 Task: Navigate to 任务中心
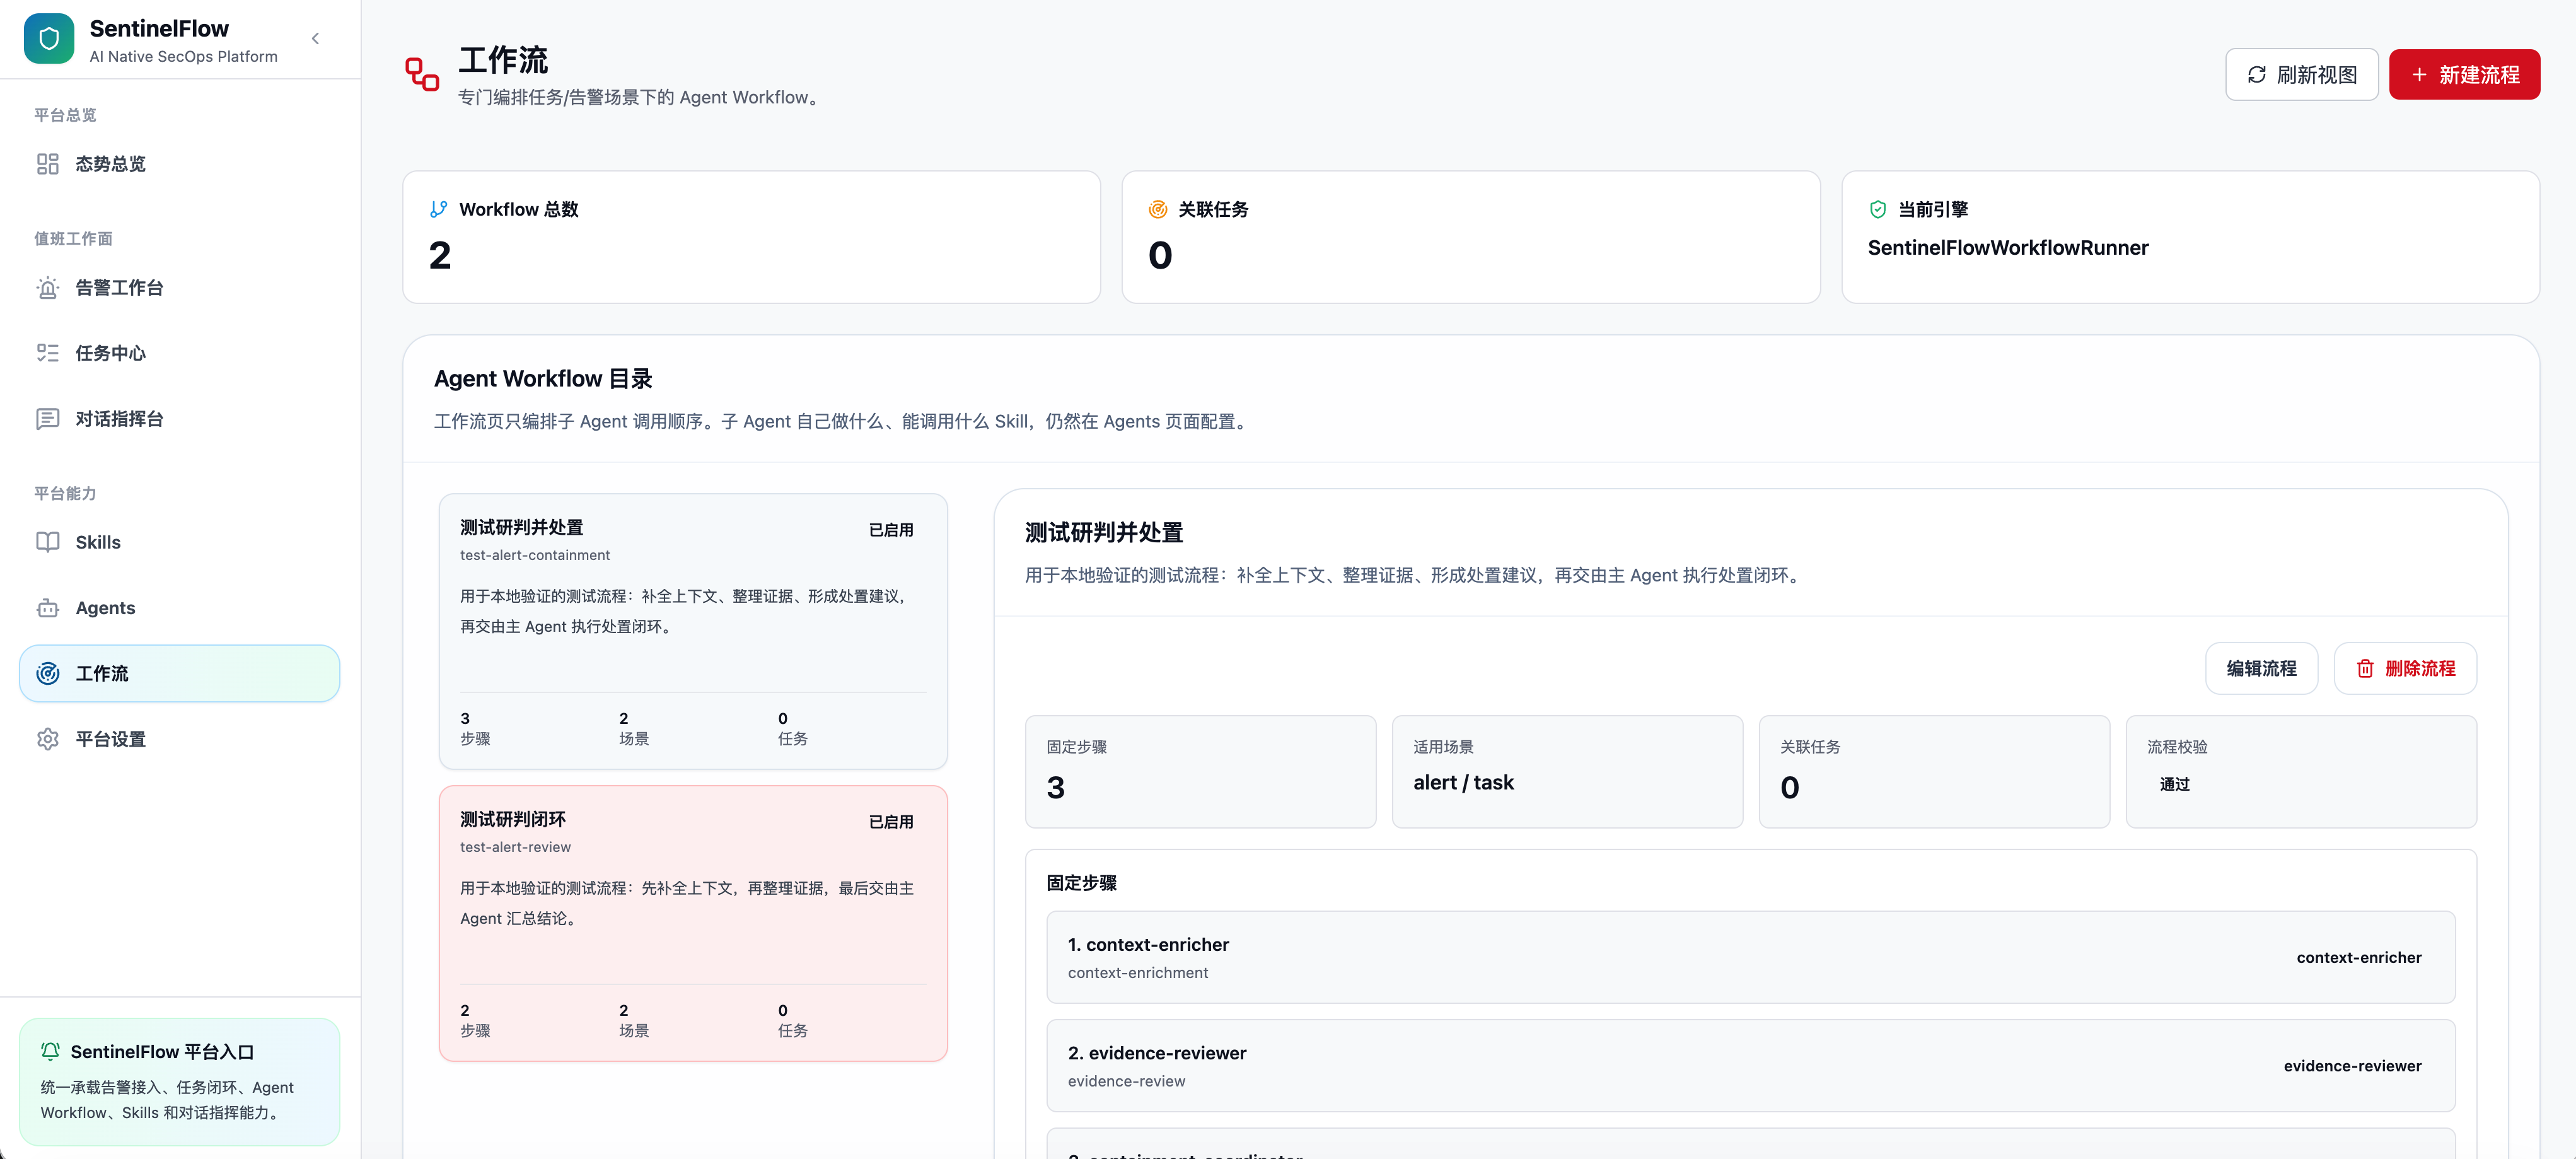point(180,353)
